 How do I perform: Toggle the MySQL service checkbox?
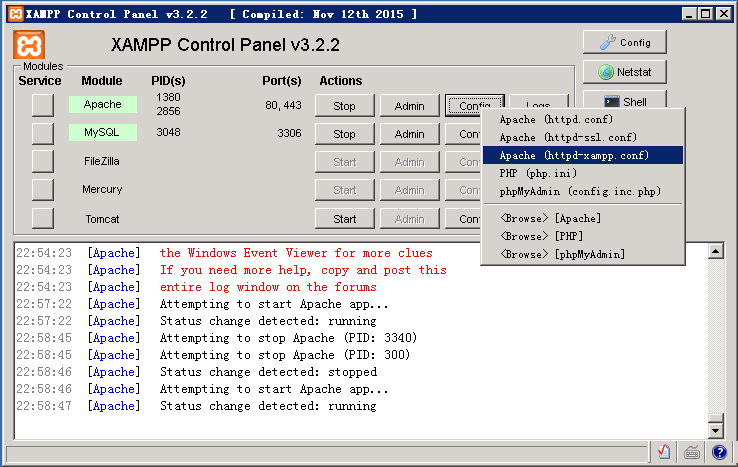(43, 133)
